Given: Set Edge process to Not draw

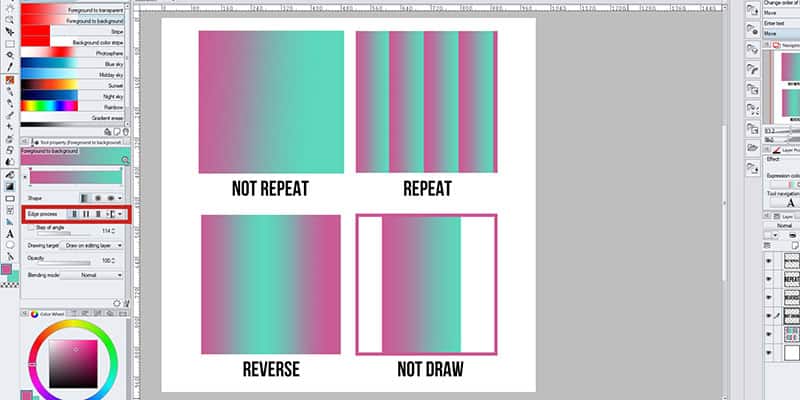Looking at the screenshot, I should tap(111, 214).
